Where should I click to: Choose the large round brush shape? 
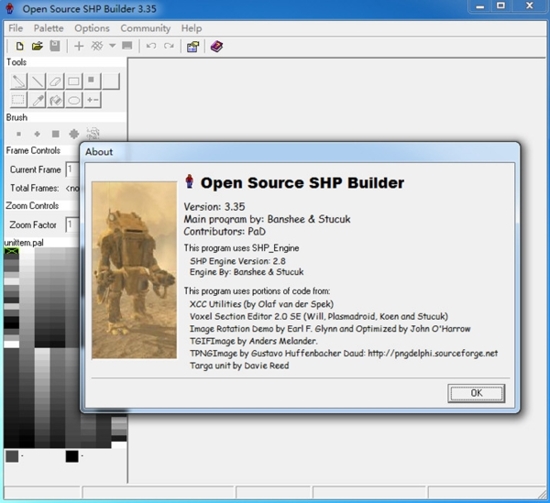tap(74, 134)
